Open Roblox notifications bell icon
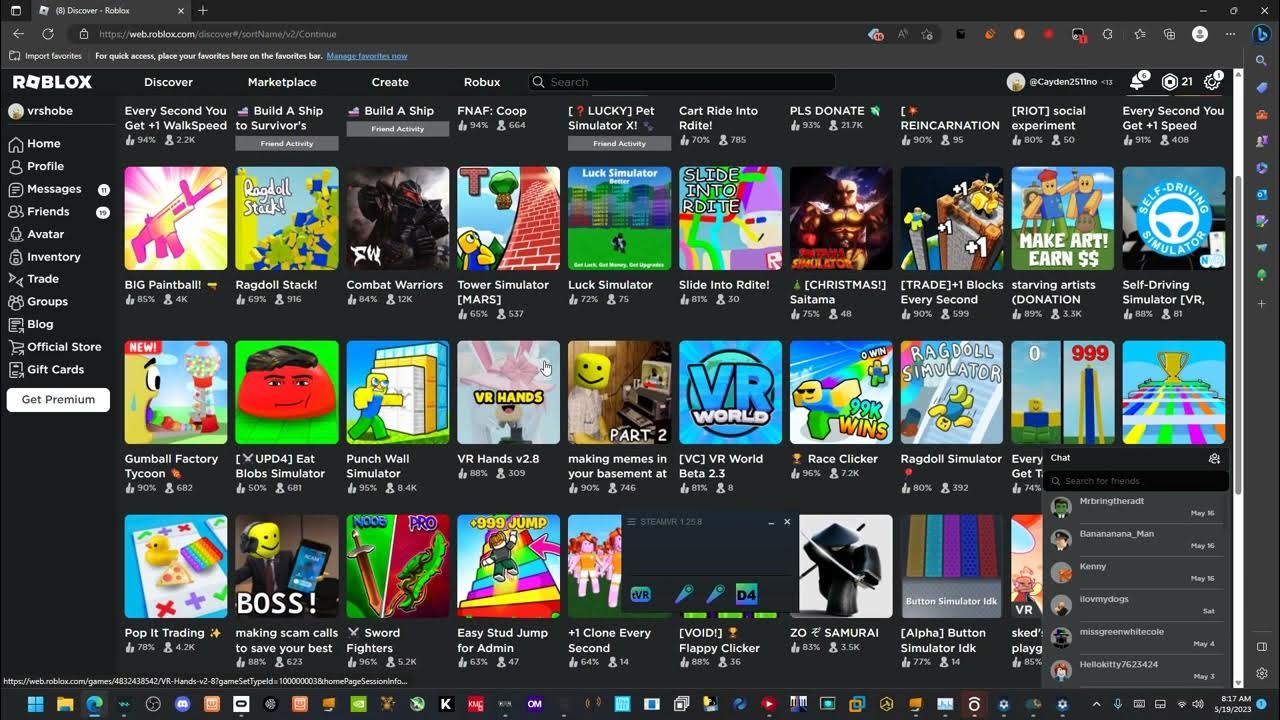The width and height of the screenshot is (1280, 720). coord(1137,82)
